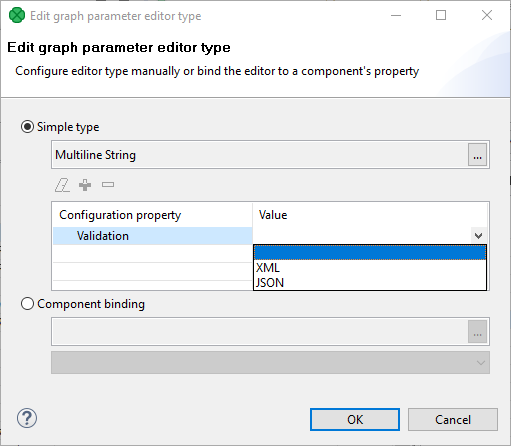Click the Multiline String type field

[260, 155]
